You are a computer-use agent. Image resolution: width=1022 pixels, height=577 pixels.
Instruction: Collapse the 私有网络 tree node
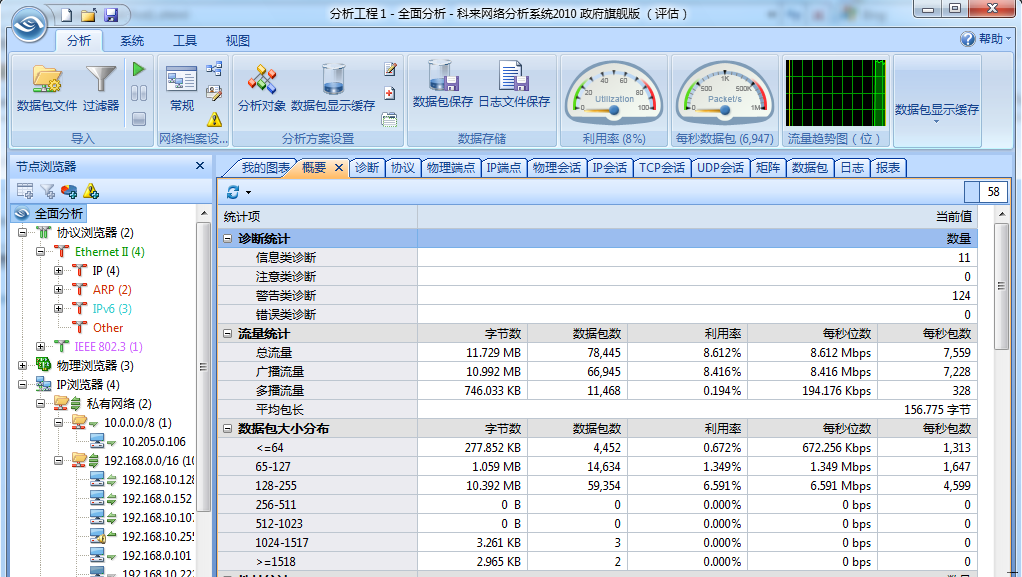click(40, 404)
